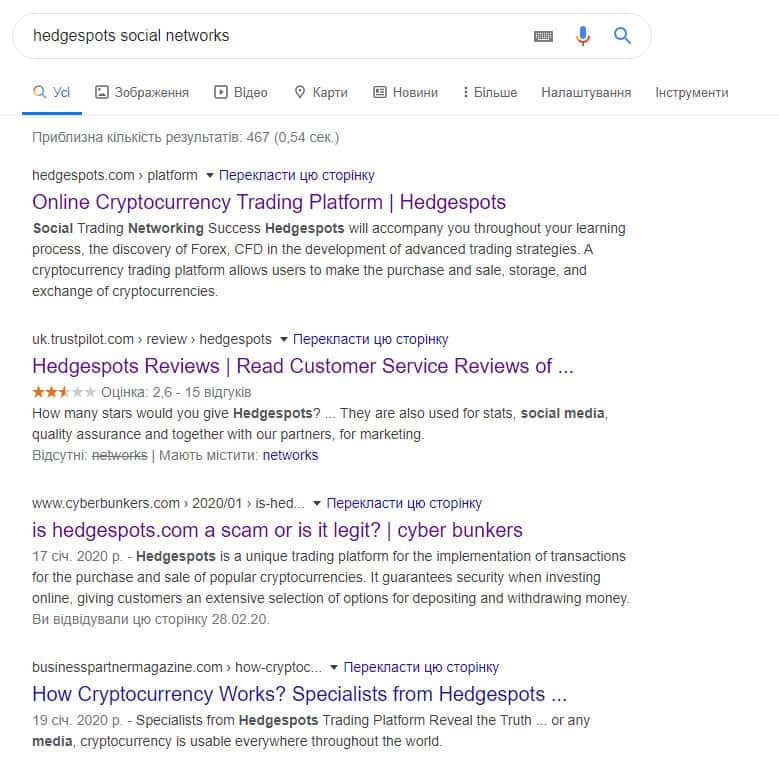779x762 pixels.
Task: Click the results count text 467
Action: click(185, 137)
